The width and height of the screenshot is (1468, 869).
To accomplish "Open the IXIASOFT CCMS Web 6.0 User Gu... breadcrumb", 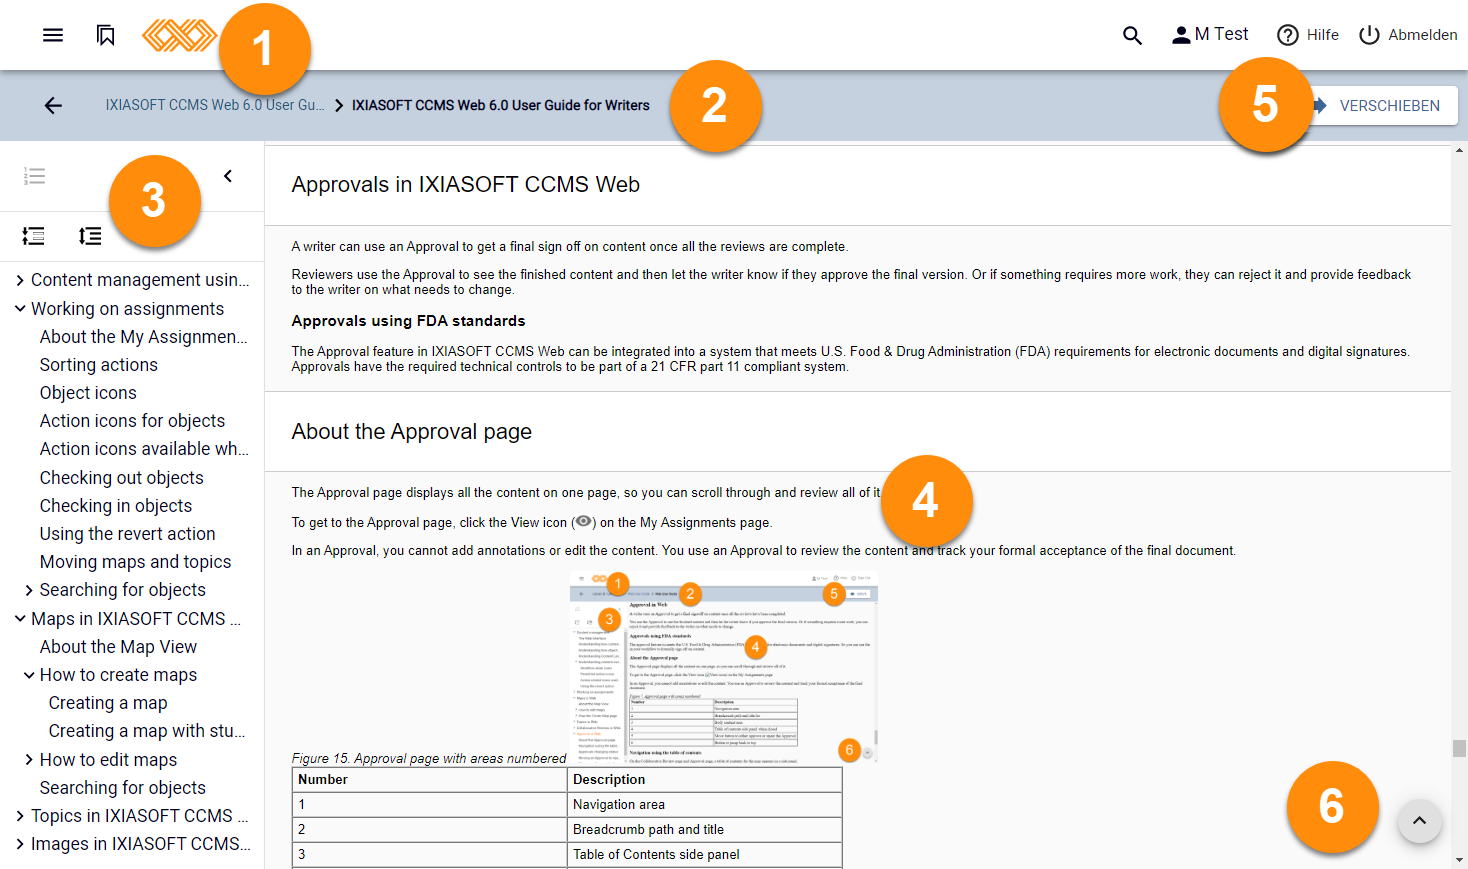I will click(x=215, y=105).
